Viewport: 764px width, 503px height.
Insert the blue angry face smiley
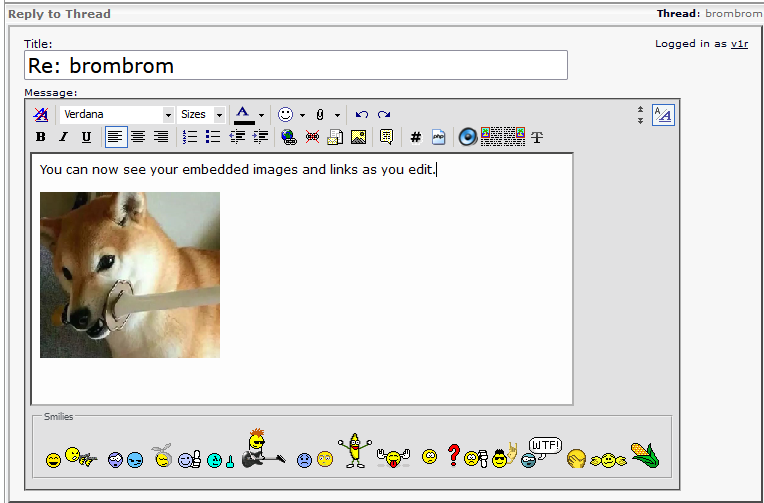tap(135, 460)
